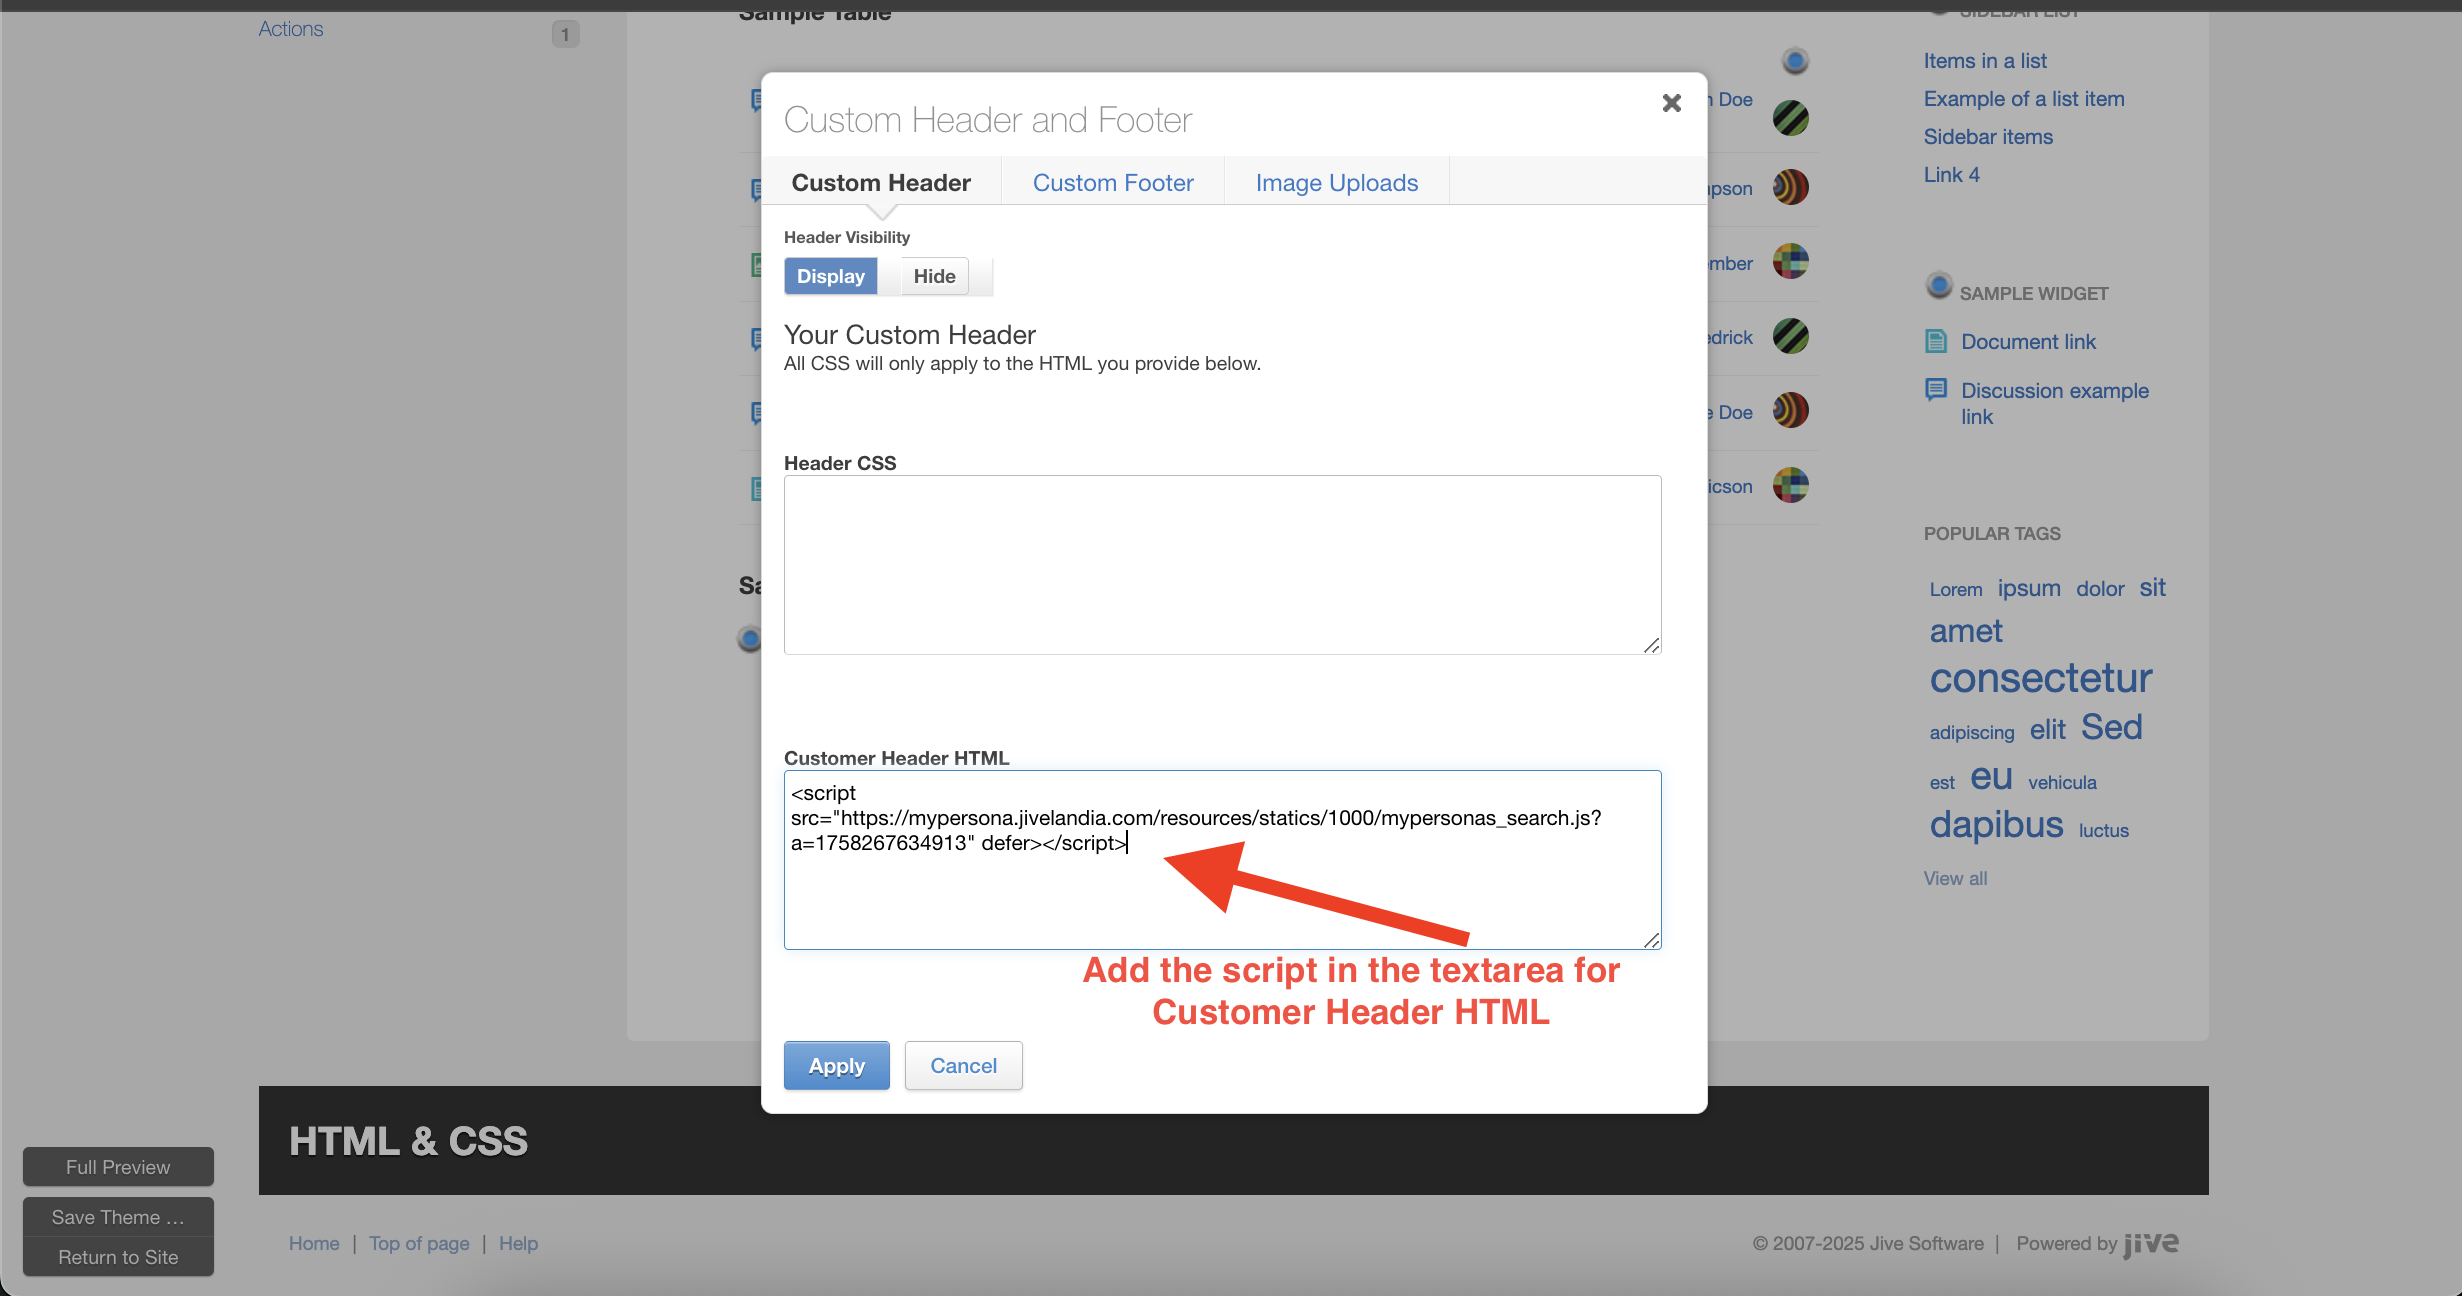Click the blue edit dot above user avatars

click(x=1795, y=61)
